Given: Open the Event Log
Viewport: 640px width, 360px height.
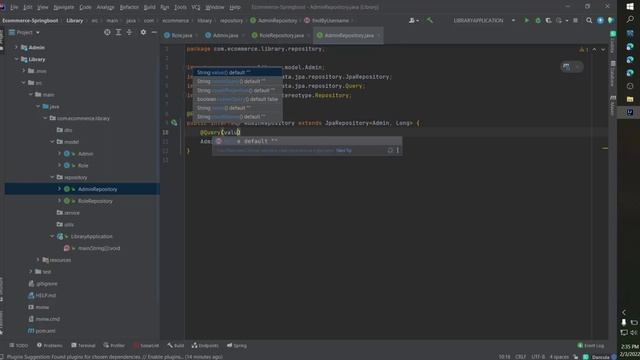Looking at the screenshot, I should (x=591, y=345).
